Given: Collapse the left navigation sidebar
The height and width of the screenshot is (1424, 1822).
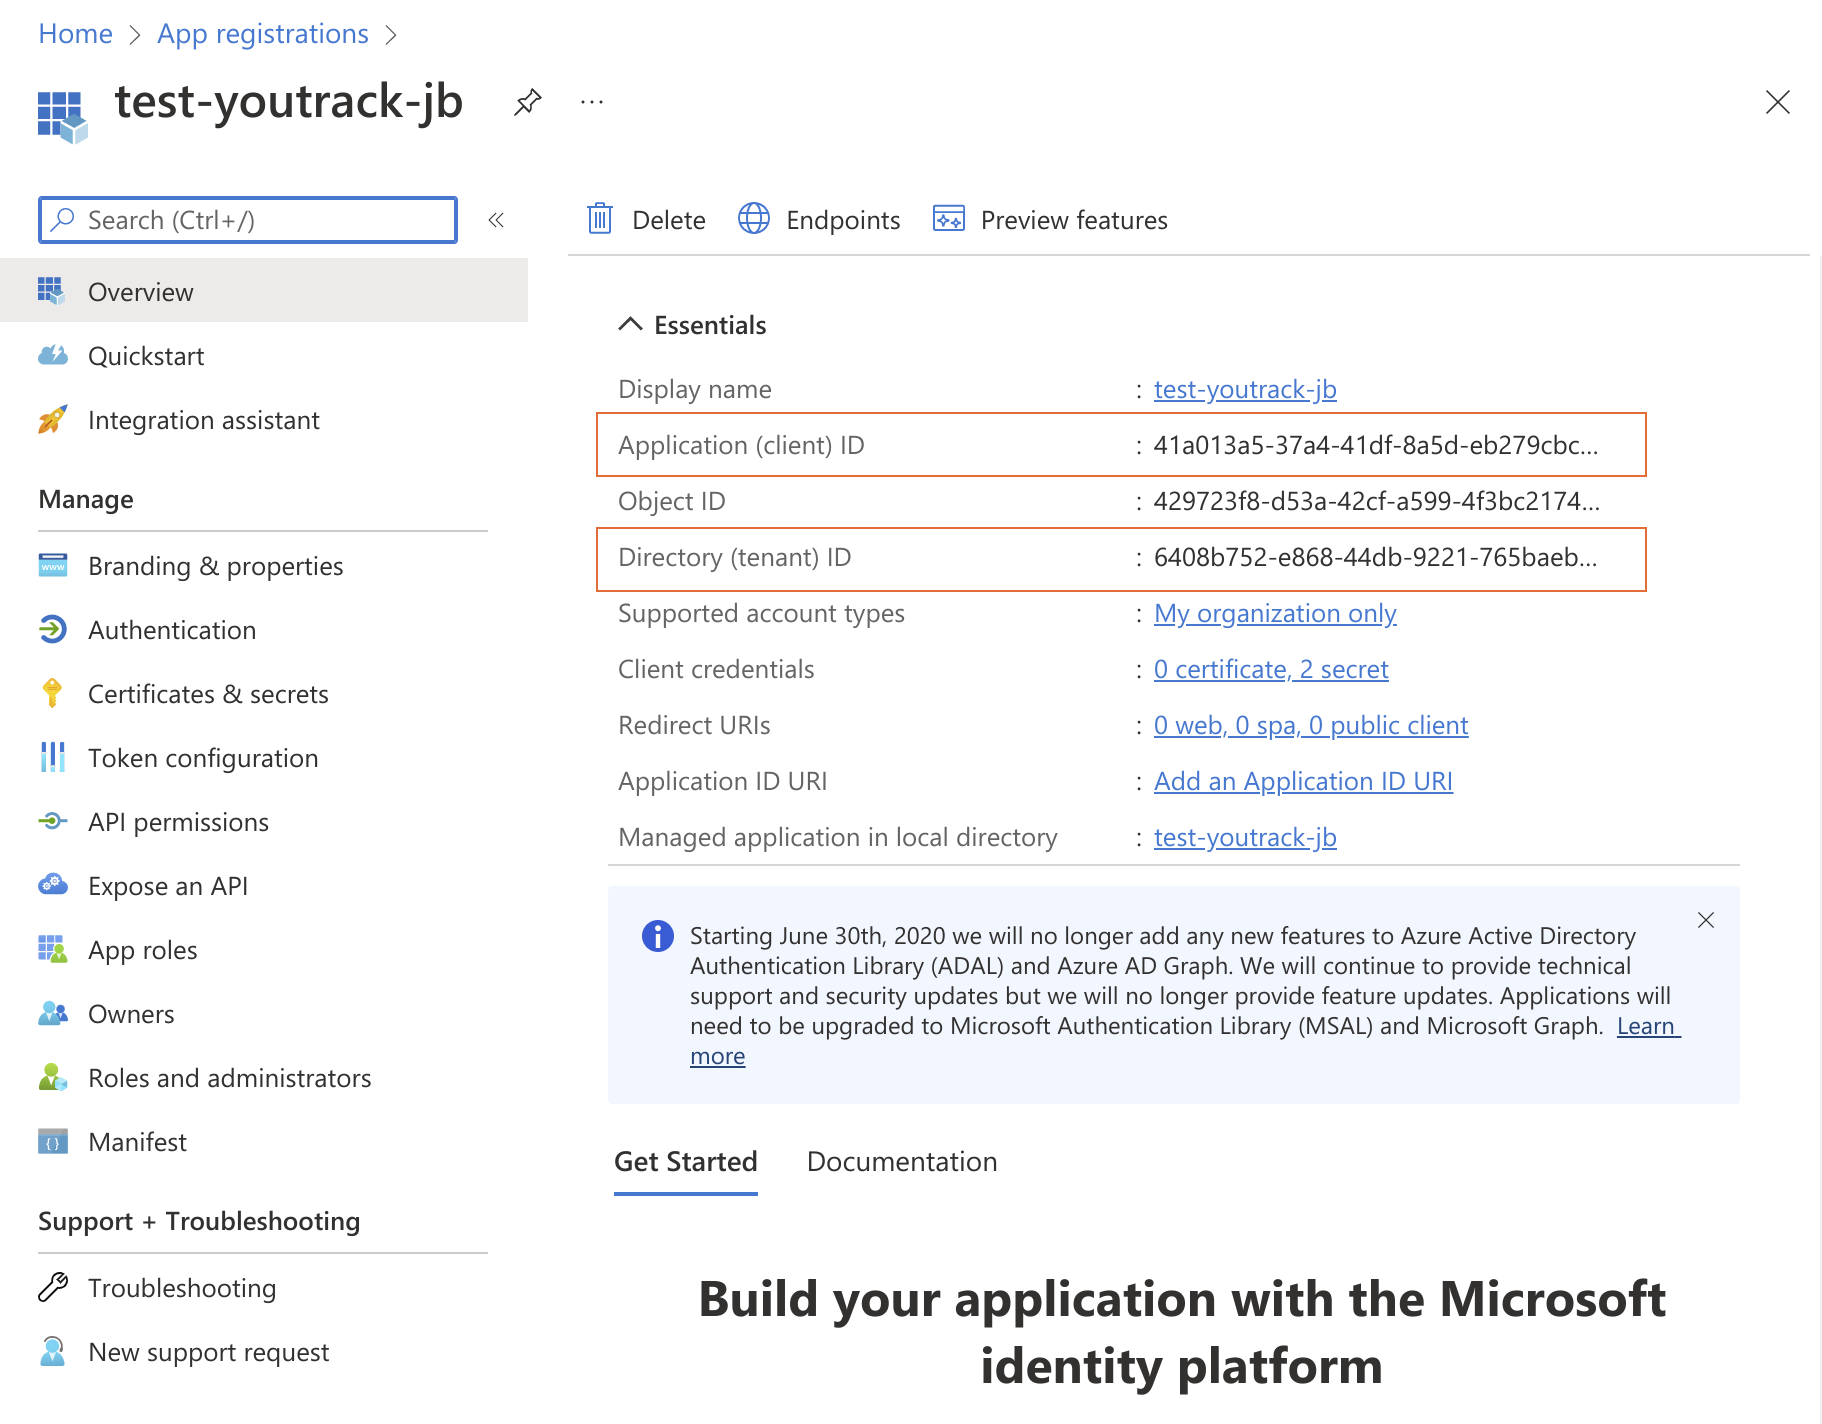Looking at the screenshot, I should click(497, 220).
